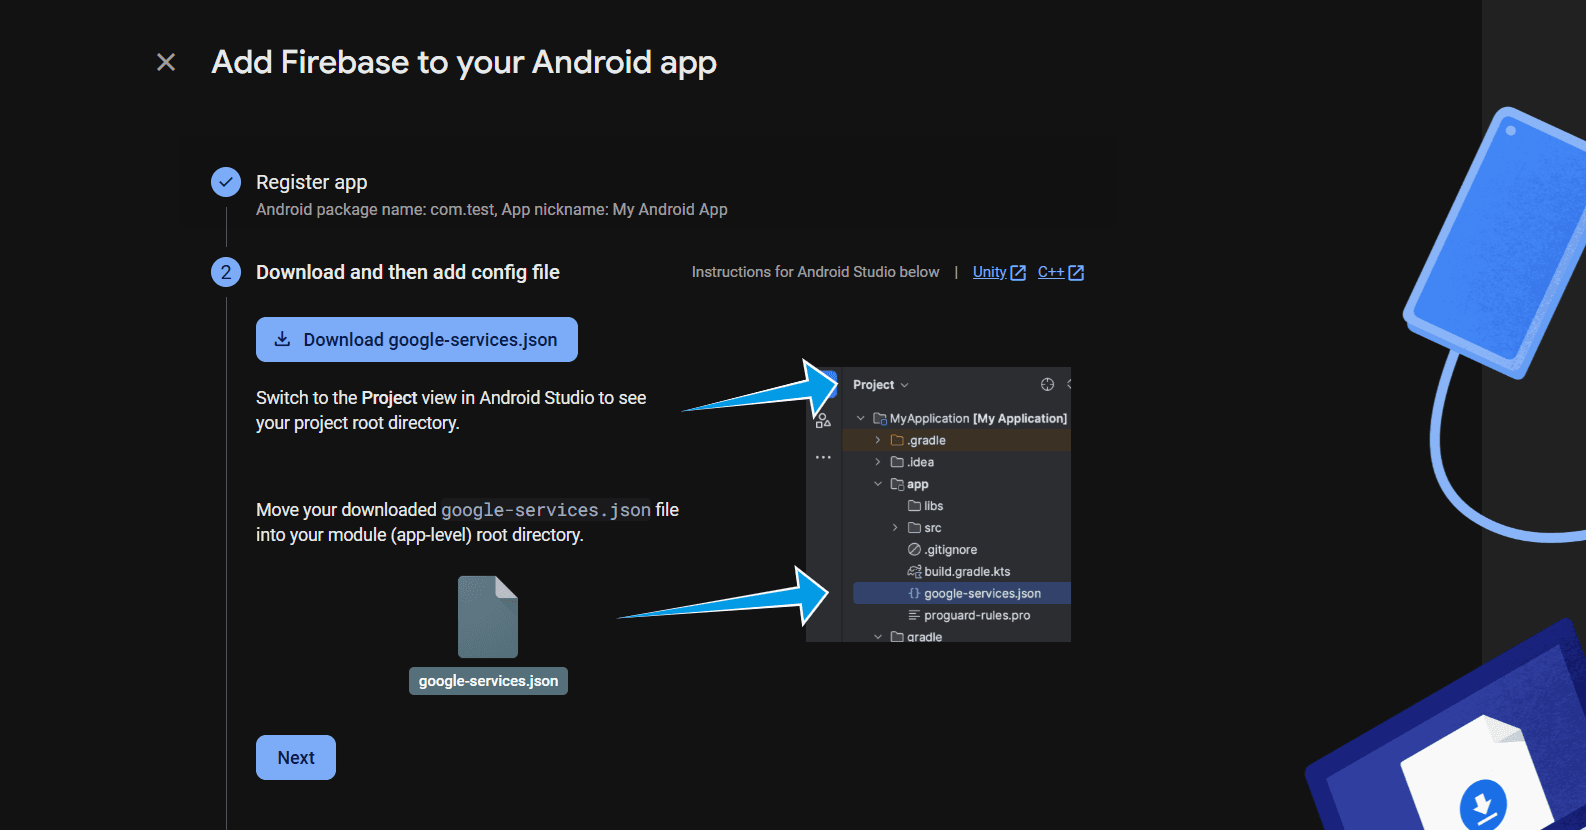
Task: Open the C++ instructions link
Action: click(1050, 272)
